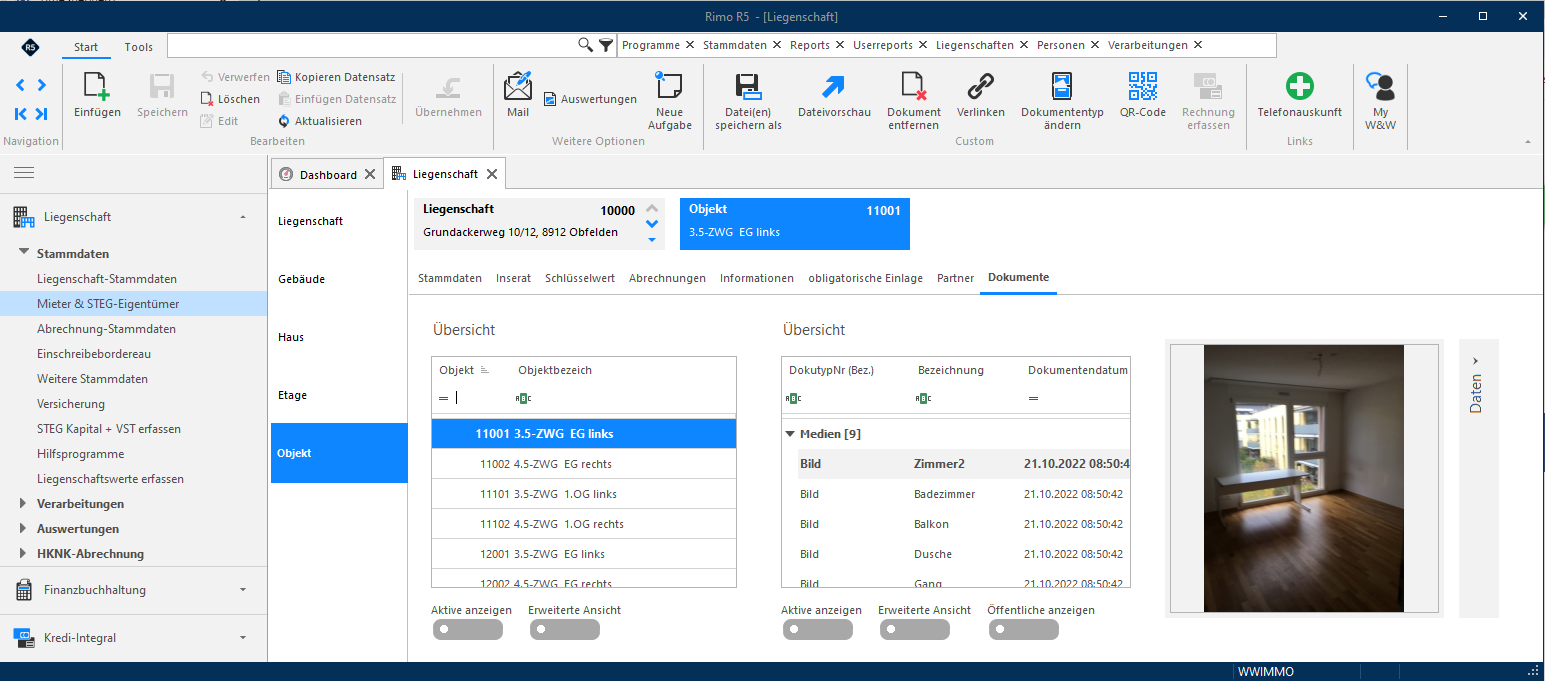1545x681 pixels.
Task: Expand the Verarbeitungen tree node
Action: tap(24, 504)
